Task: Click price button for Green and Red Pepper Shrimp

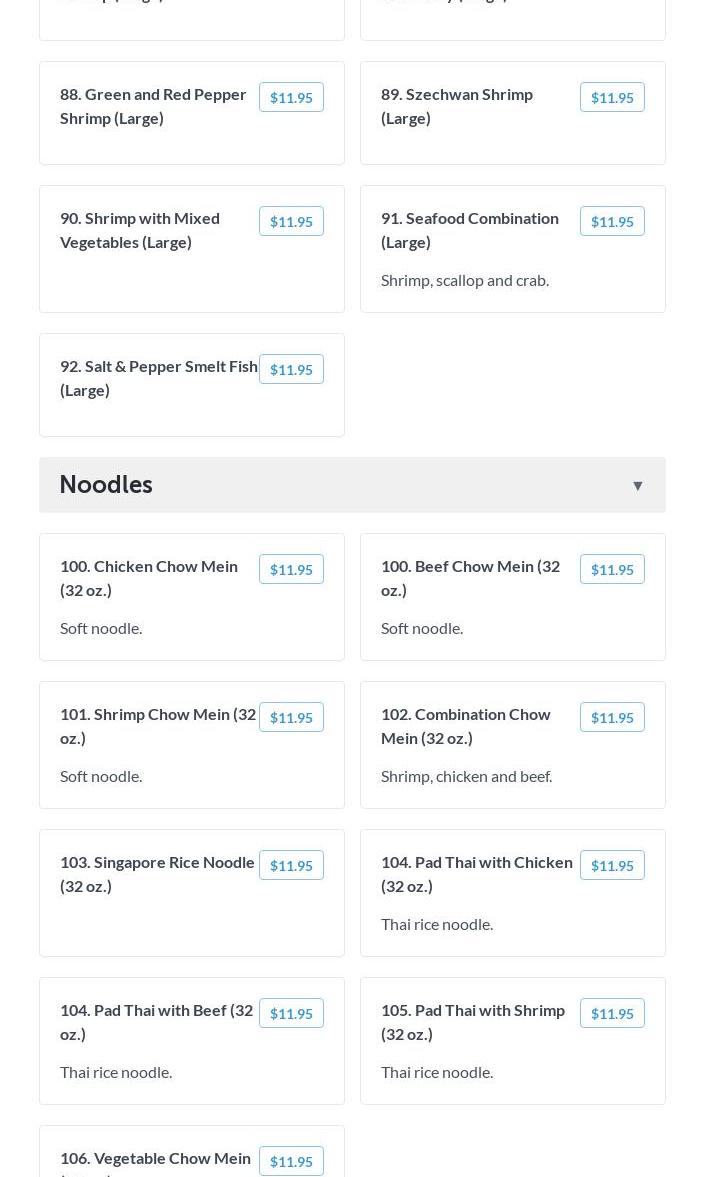Action: click(291, 97)
